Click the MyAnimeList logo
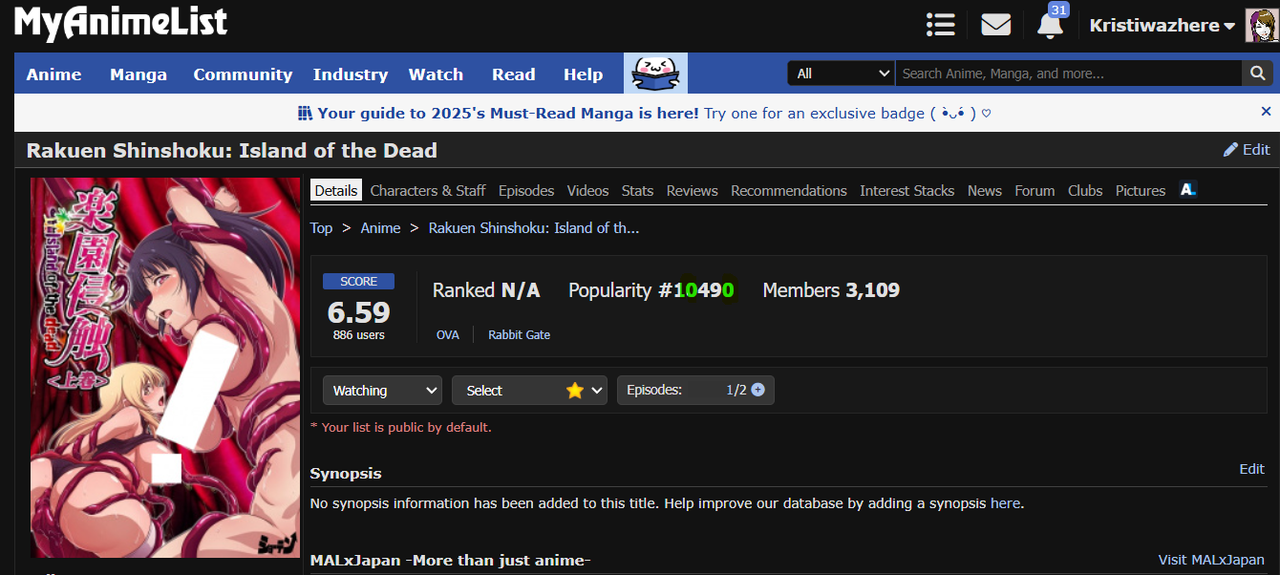The width and height of the screenshot is (1280, 575). (120, 23)
